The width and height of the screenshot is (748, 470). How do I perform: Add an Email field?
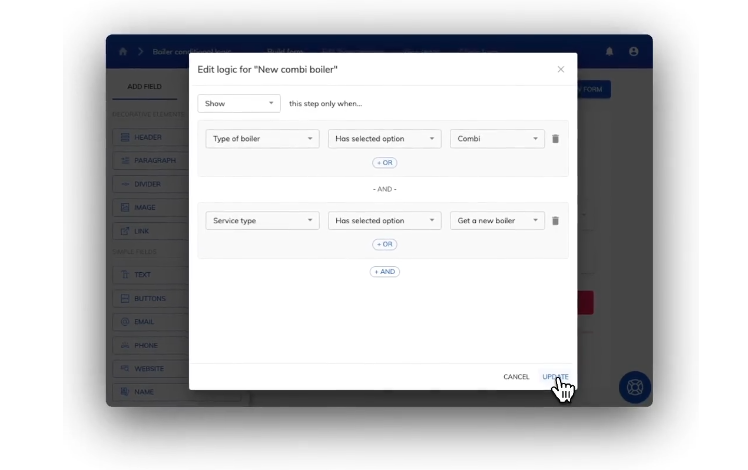(151, 322)
